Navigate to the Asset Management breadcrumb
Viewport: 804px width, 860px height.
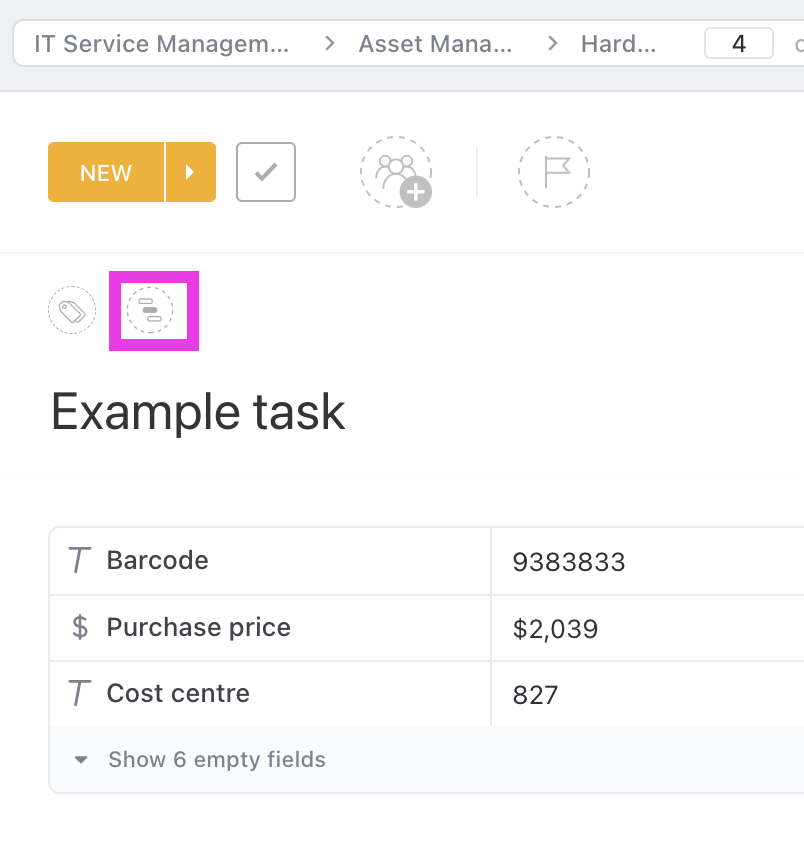pyautogui.click(x=437, y=43)
